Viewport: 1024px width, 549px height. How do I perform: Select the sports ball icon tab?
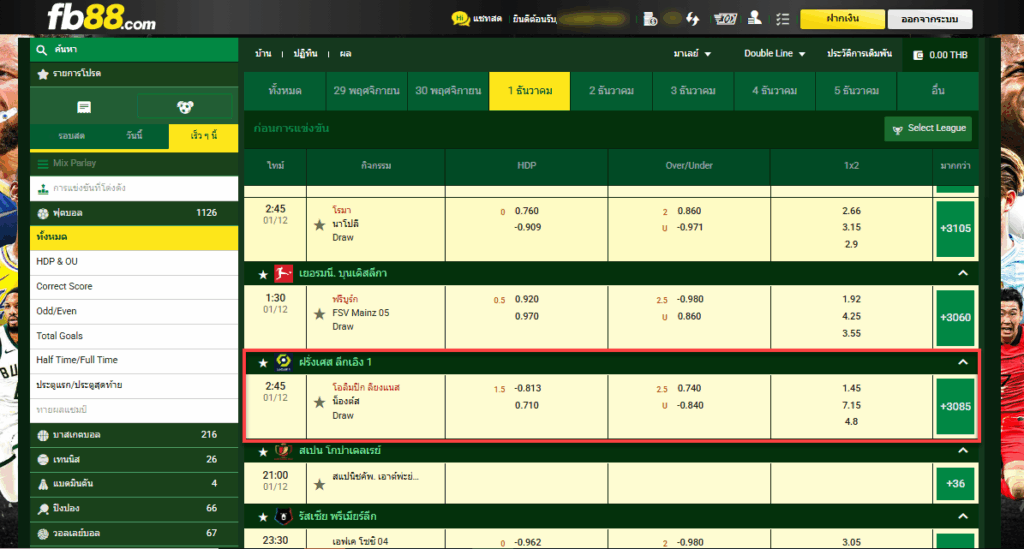[x=185, y=107]
